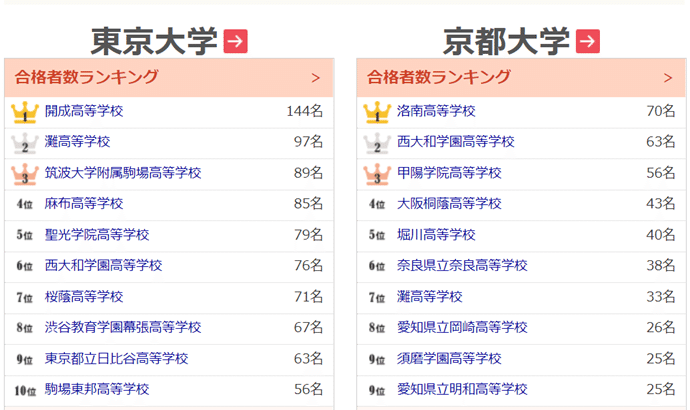Open 大阪桐蔭高等学校 link
690x410 pixels.
click(449, 204)
